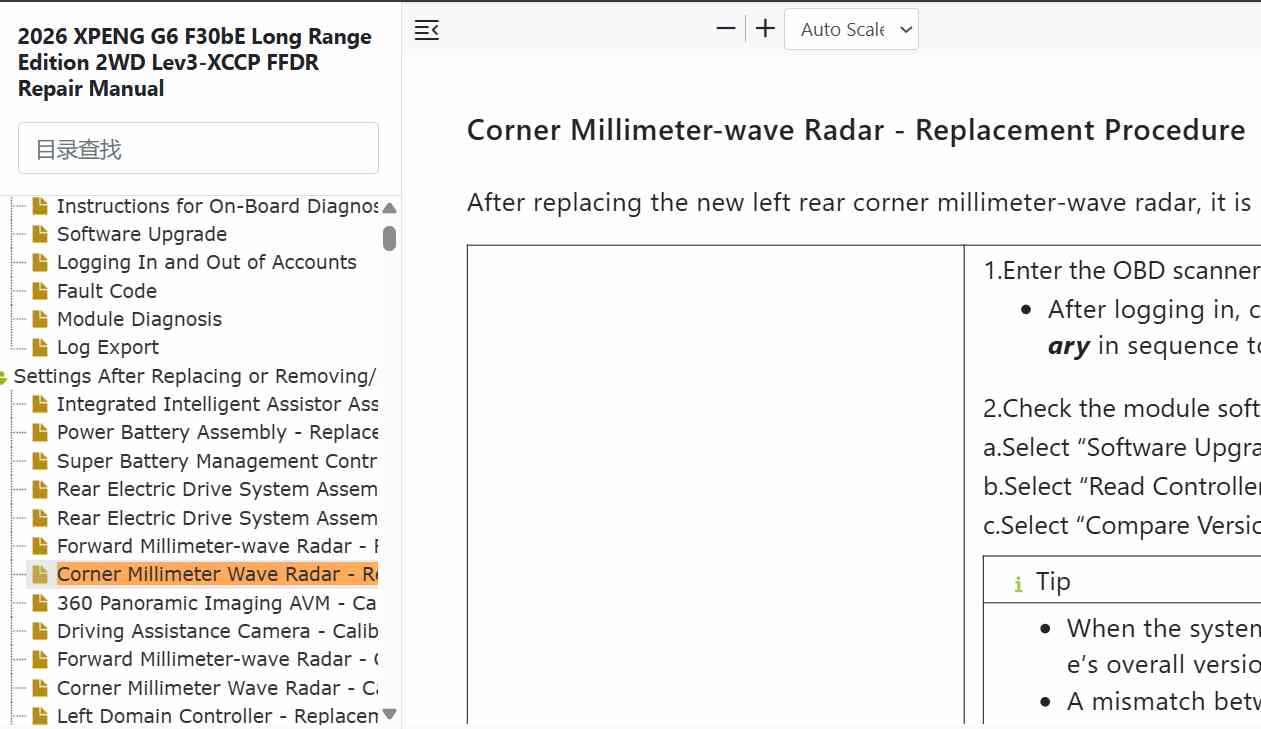The width and height of the screenshot is (1261, 729).
Task: Click the file icon beside Logging In and Out
Action: coord(40,262)
